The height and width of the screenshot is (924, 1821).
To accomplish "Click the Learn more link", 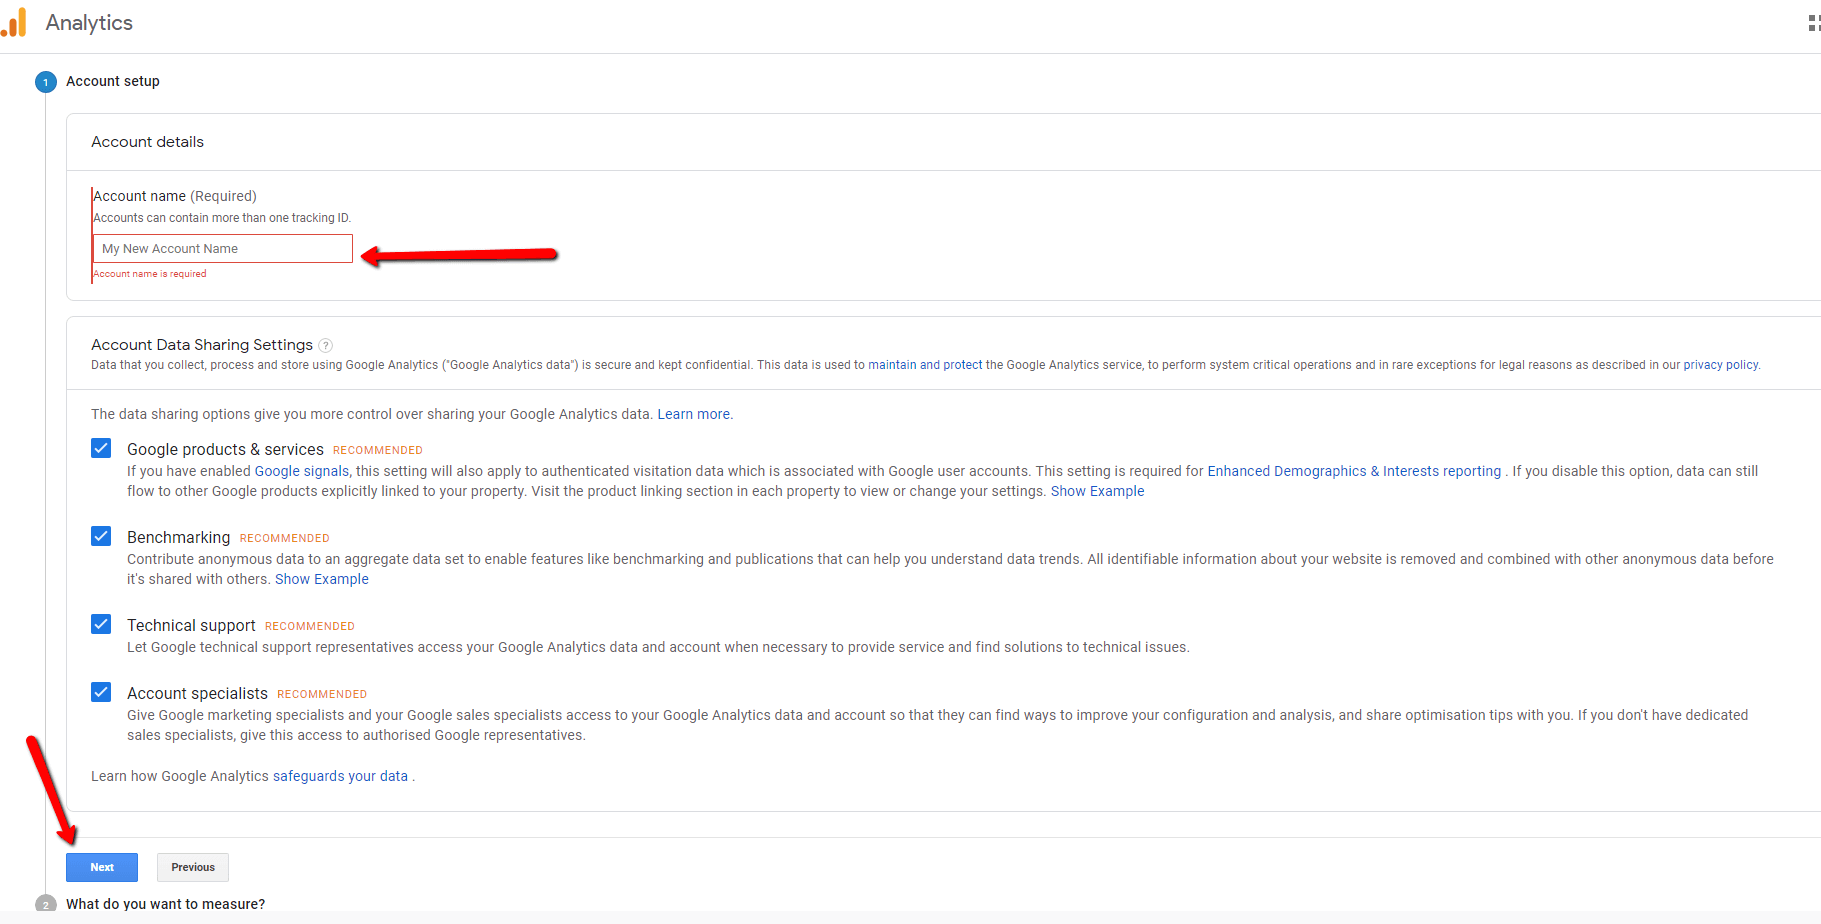I will point(694,414).
